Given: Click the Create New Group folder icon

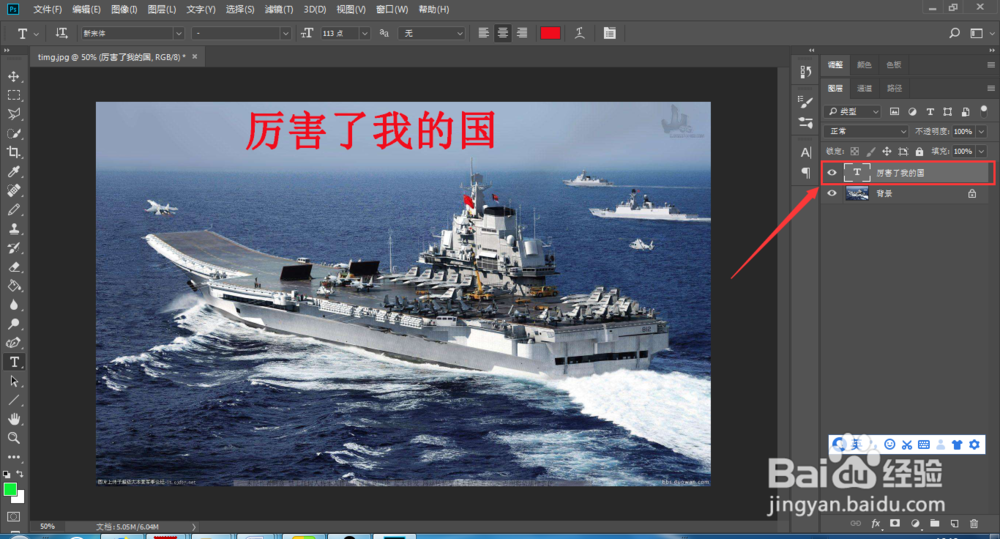Looking at the screenshot, I should tap(934, 524).
